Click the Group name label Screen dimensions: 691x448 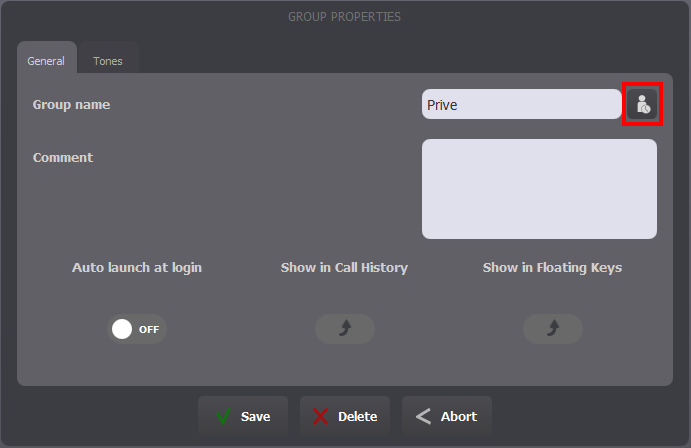coord(71,105)
